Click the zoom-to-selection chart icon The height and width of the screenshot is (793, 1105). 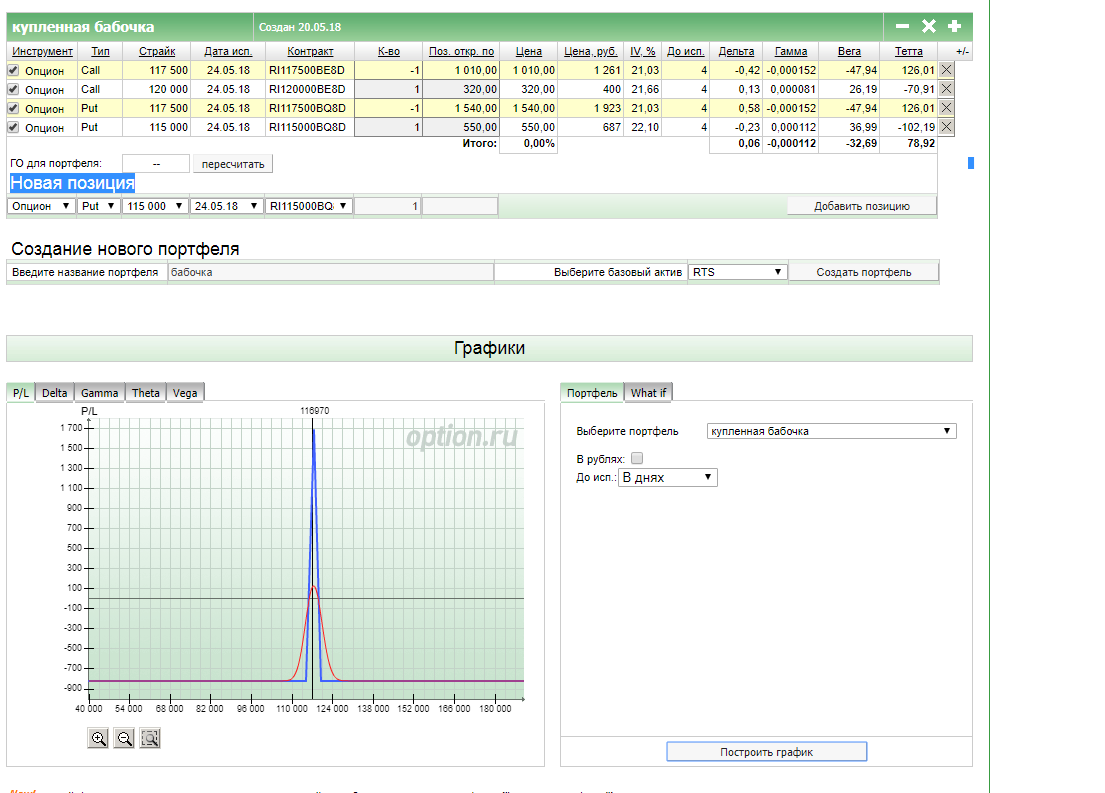tap(150, 738)
